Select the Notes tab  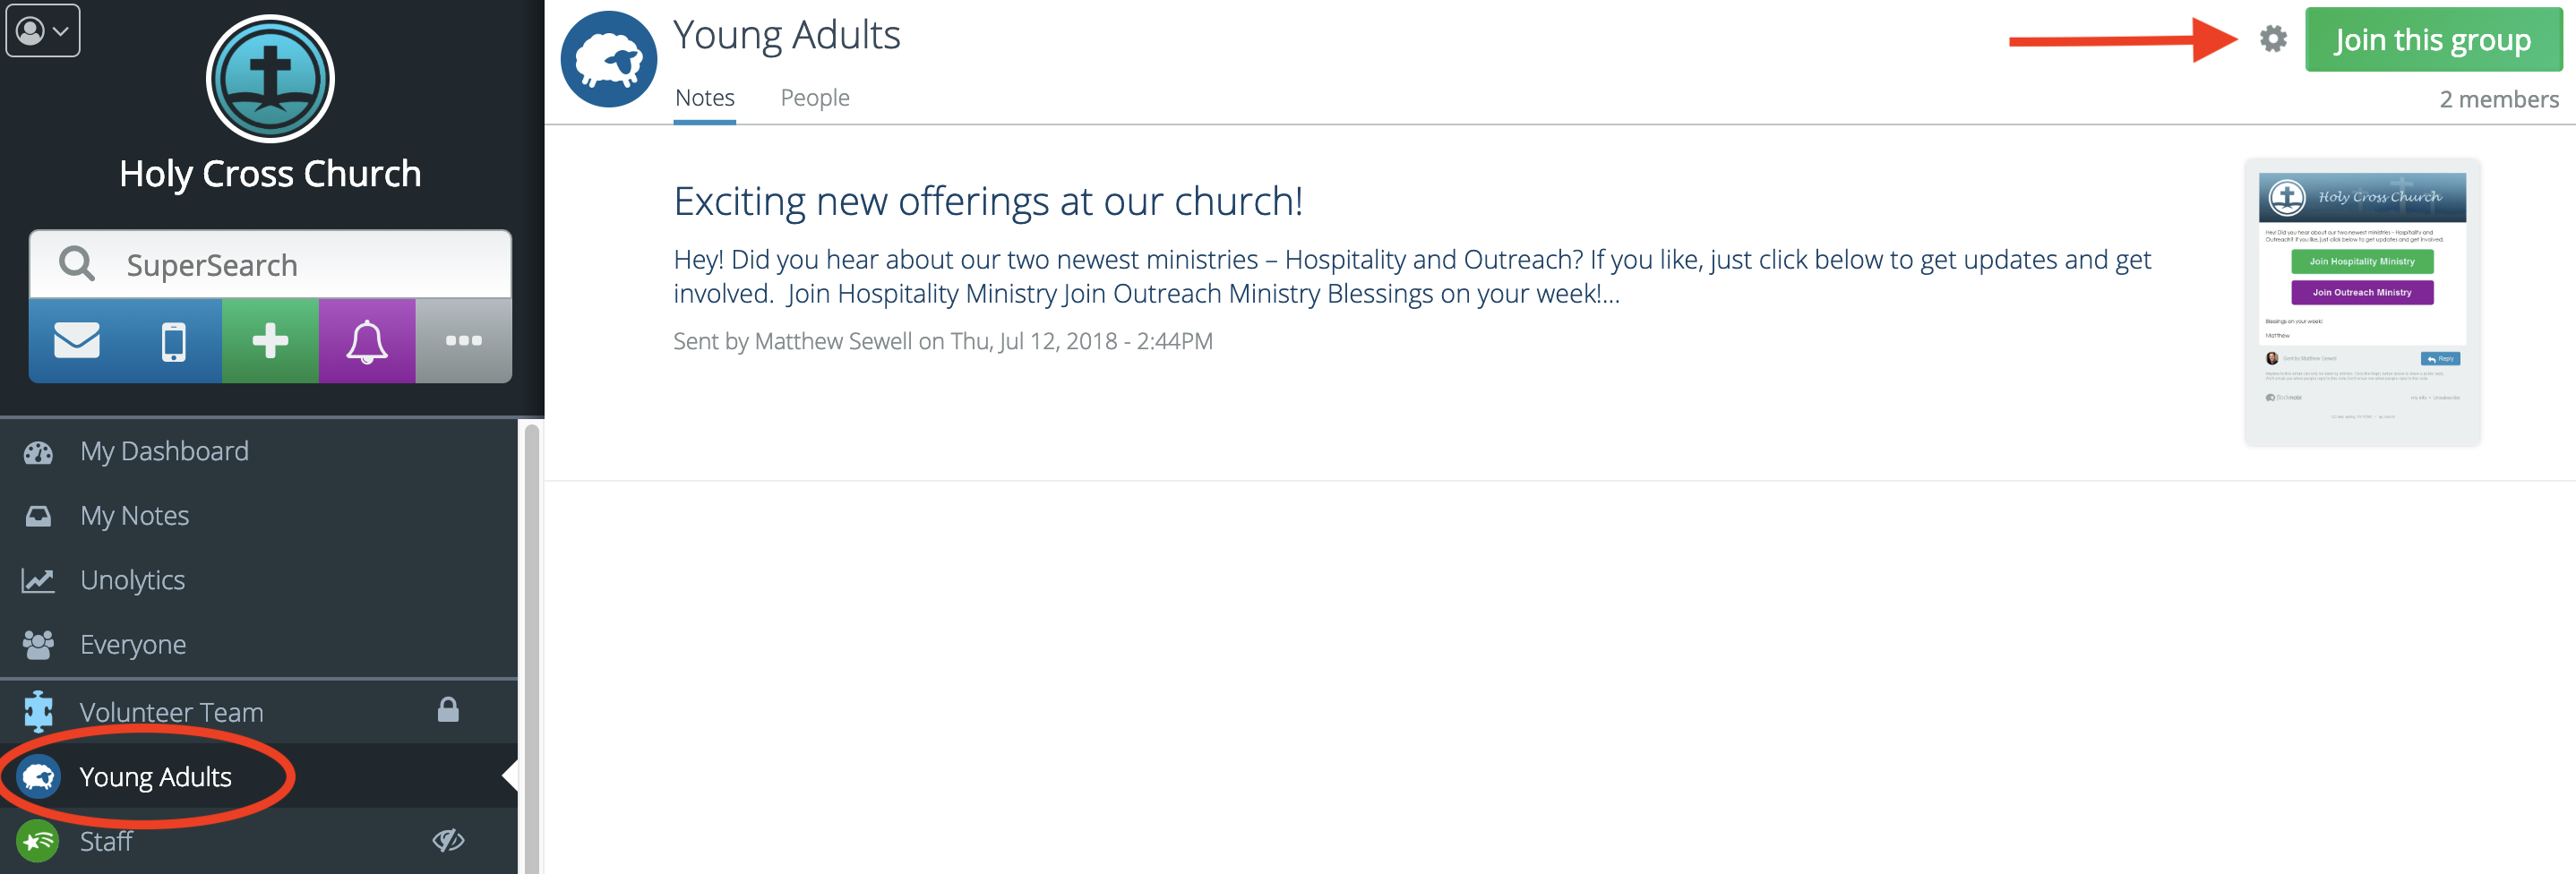[x=704, y=98]
